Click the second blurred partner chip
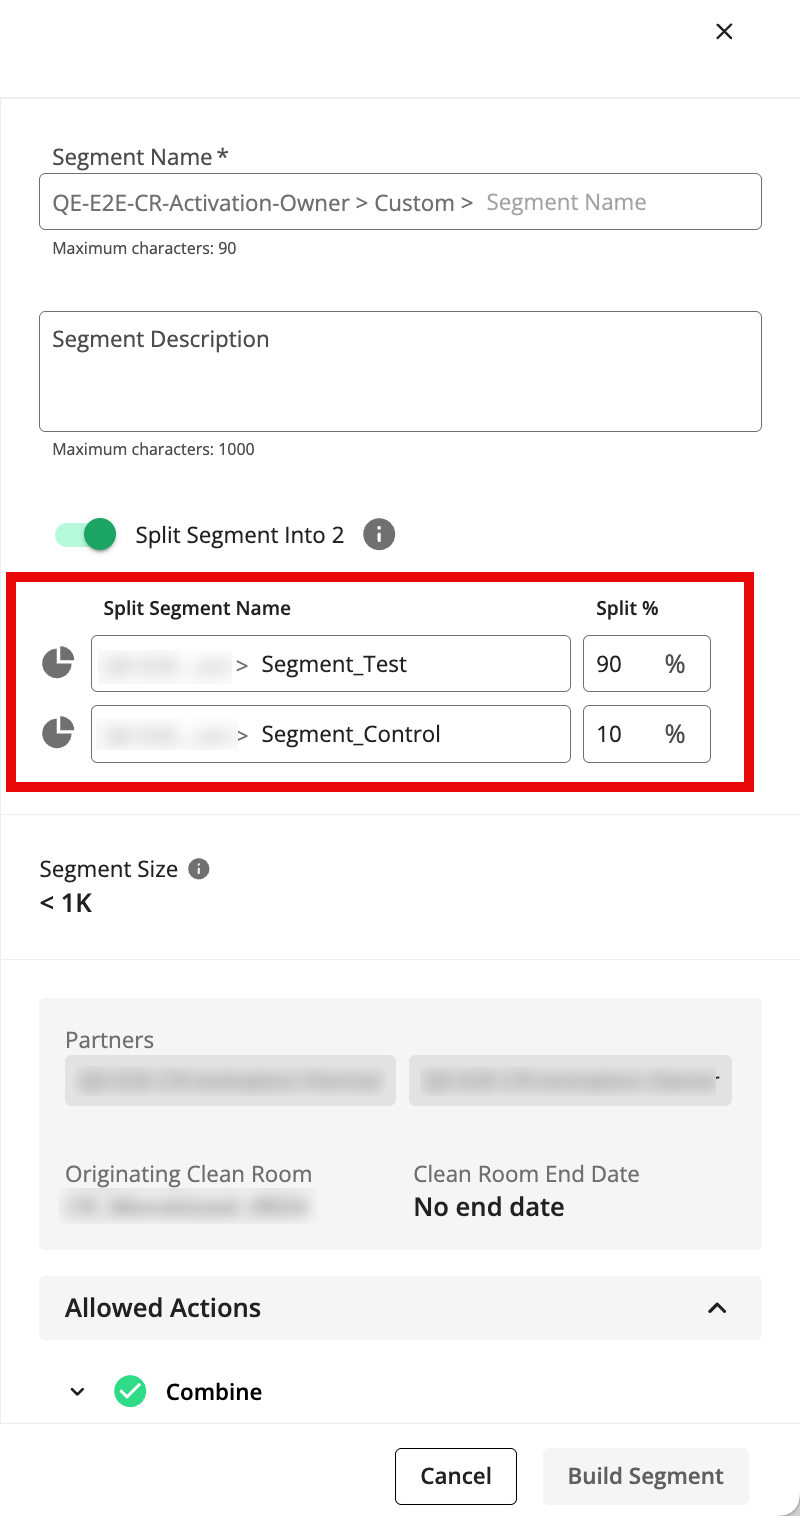The height and width of the screenshot is (1516, 800). (x=570, y=1080)
